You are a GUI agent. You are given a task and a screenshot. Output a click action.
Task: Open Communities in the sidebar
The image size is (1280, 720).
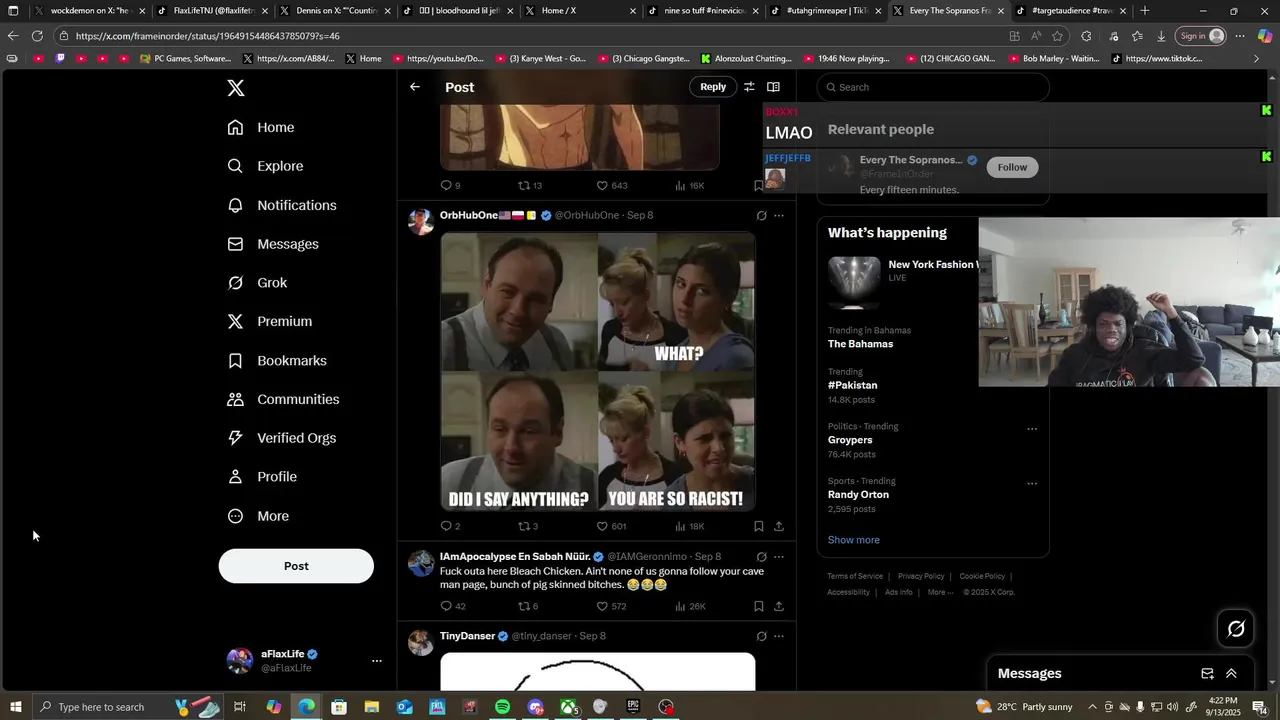click(283, 399)
